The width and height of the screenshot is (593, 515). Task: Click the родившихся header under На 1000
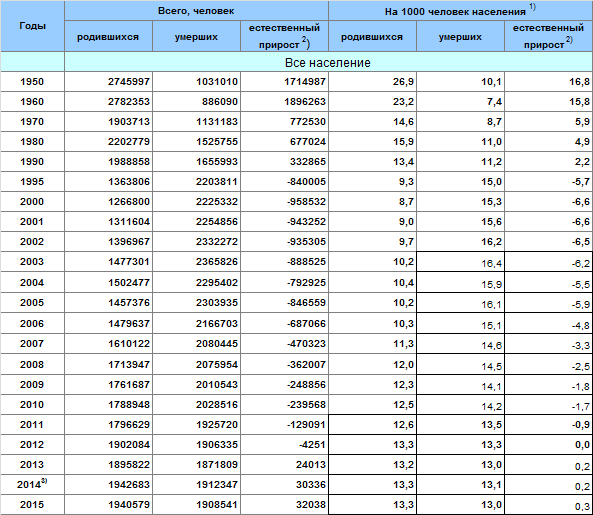pos(373,37)
